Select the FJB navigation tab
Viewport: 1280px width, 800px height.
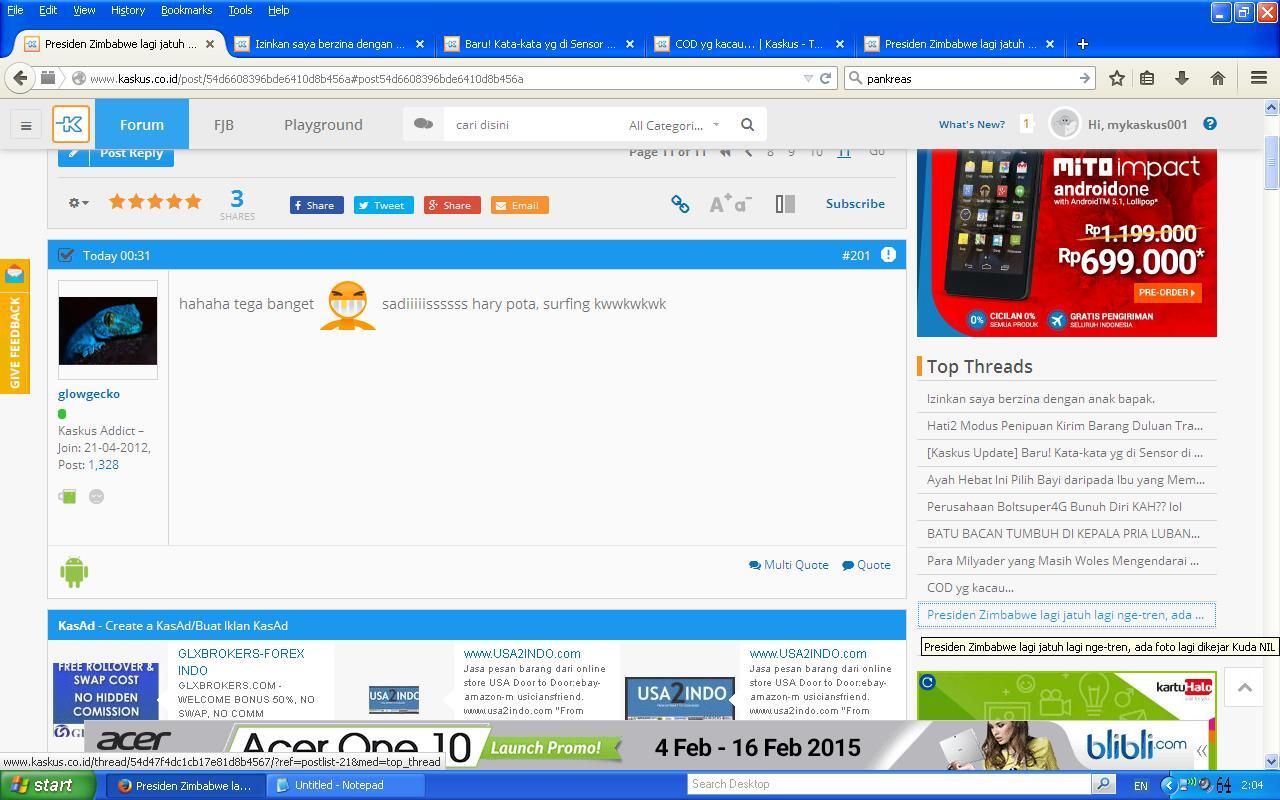click(224, 124)
